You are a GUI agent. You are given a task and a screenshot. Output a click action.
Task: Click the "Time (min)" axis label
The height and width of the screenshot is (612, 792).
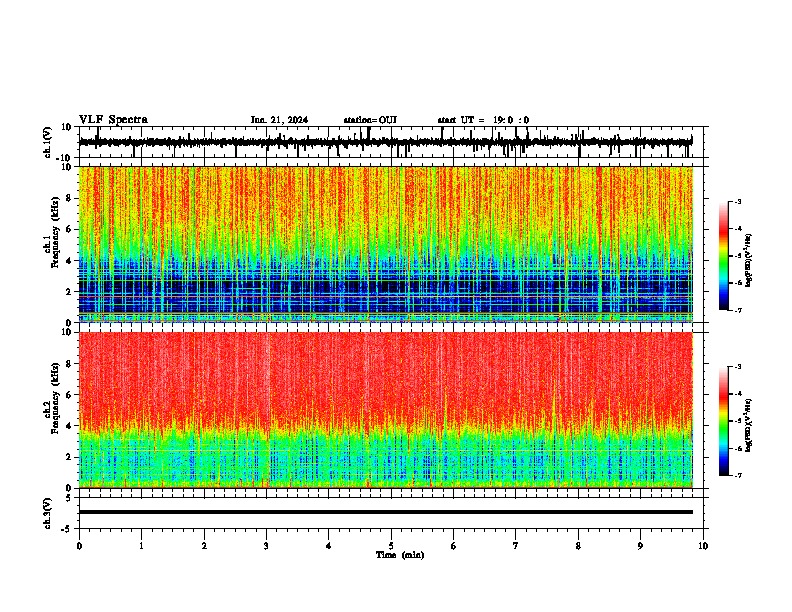pyautogui.click(x=400, y=555)
